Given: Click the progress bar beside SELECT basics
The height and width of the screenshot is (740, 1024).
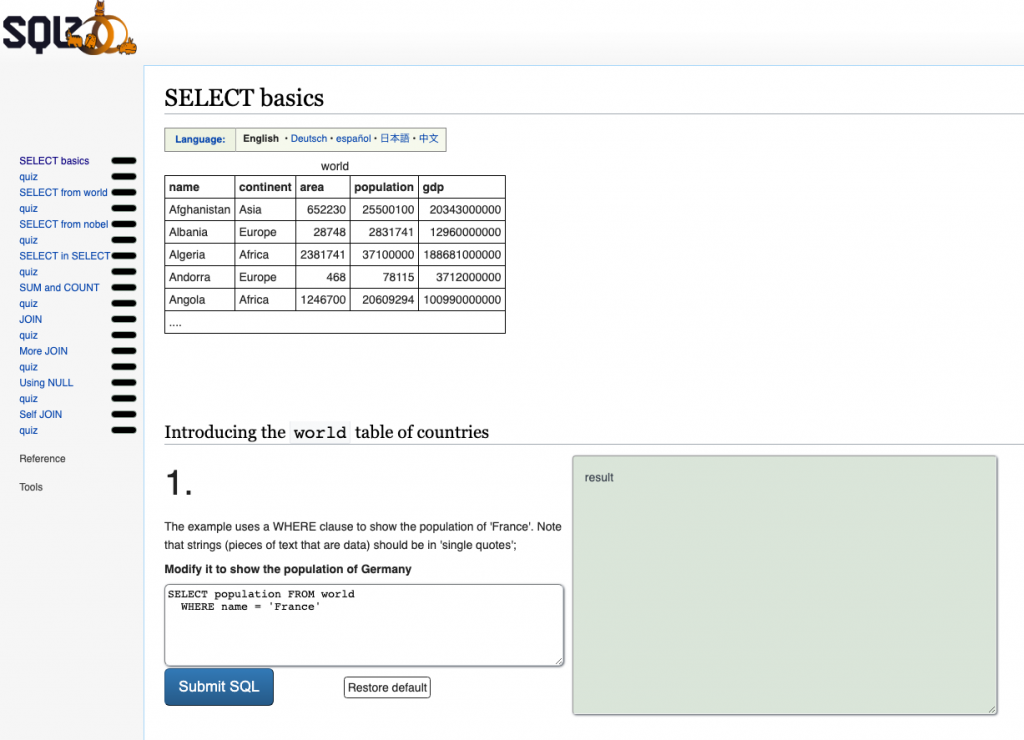Looking at the screenshot, I should click(x=124, y=161).
